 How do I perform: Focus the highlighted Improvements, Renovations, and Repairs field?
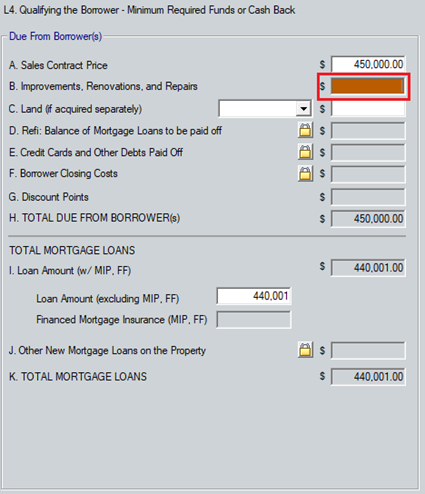(x=368, y=86)
